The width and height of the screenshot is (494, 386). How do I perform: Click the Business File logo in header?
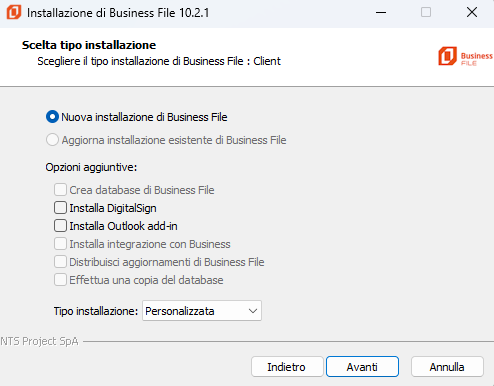tap(465, 56)
